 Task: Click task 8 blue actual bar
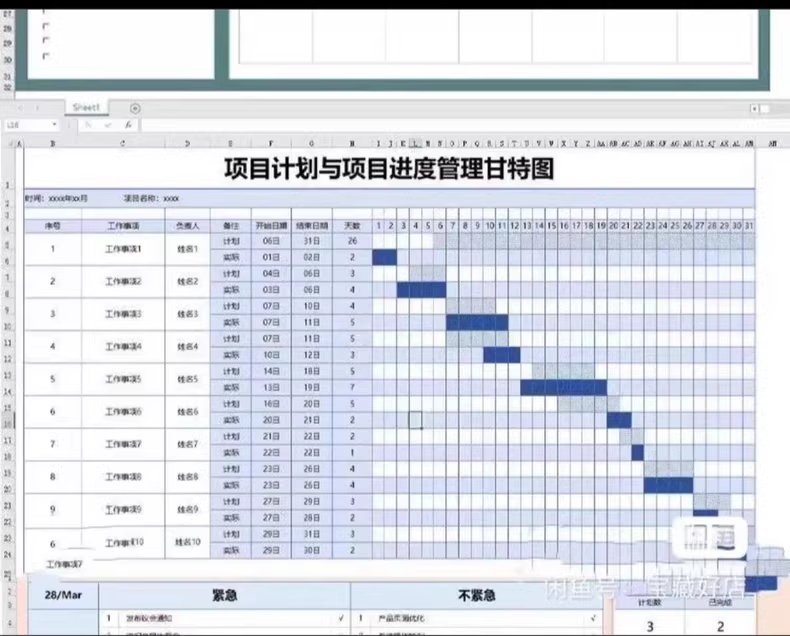click(669, 485)
